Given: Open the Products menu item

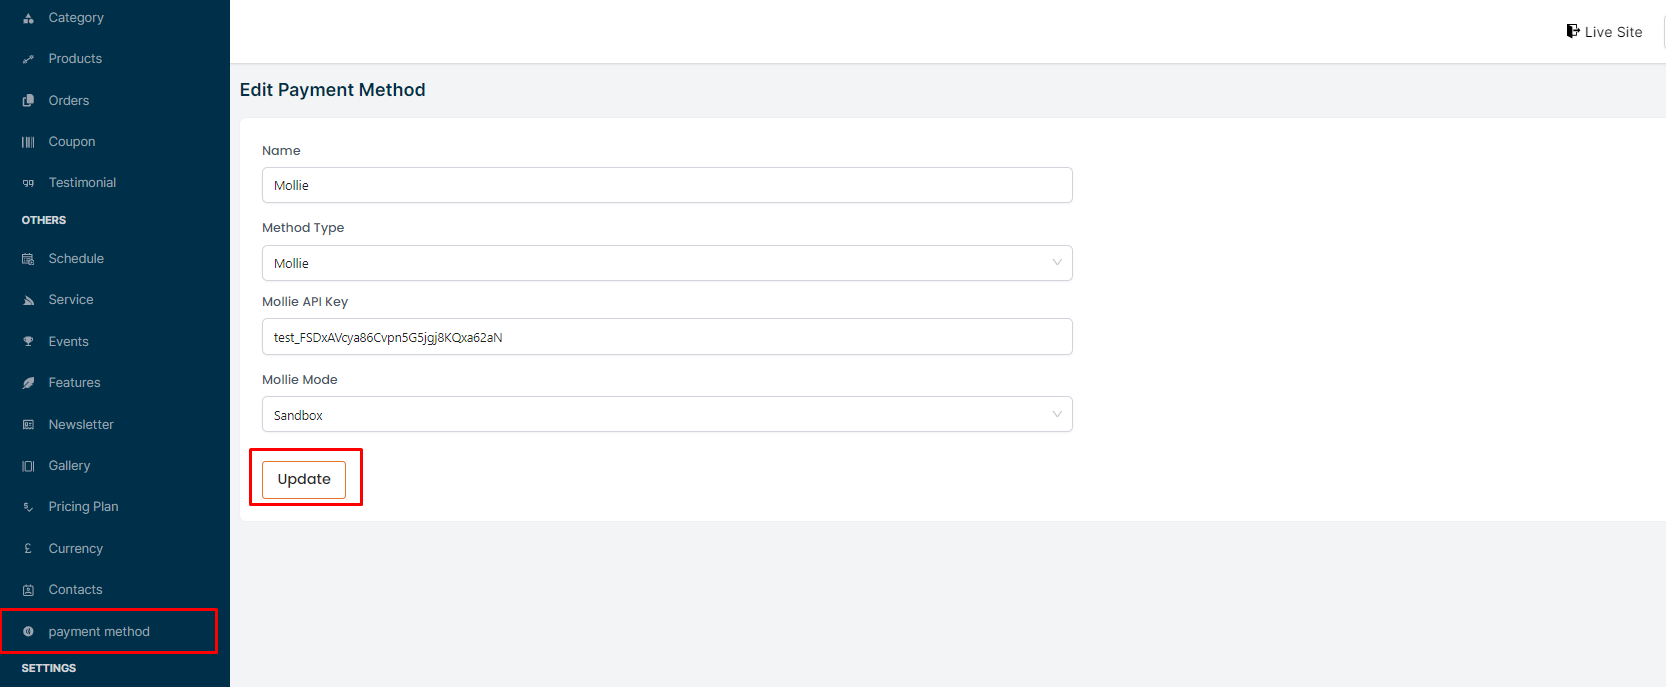Looking at the screenshot, I should click(75, 59).
